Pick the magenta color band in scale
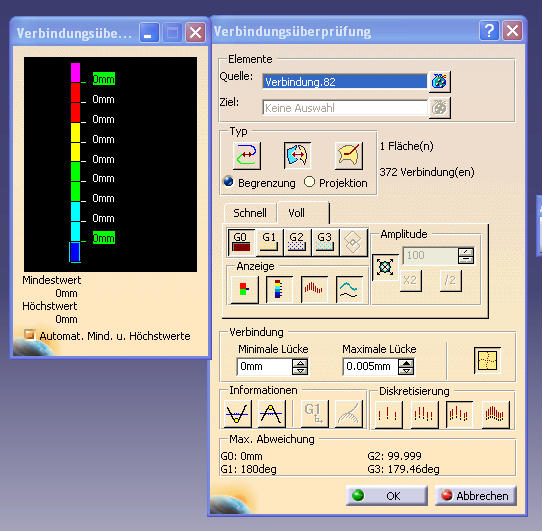542x531 pixels. tap(75, 73)
